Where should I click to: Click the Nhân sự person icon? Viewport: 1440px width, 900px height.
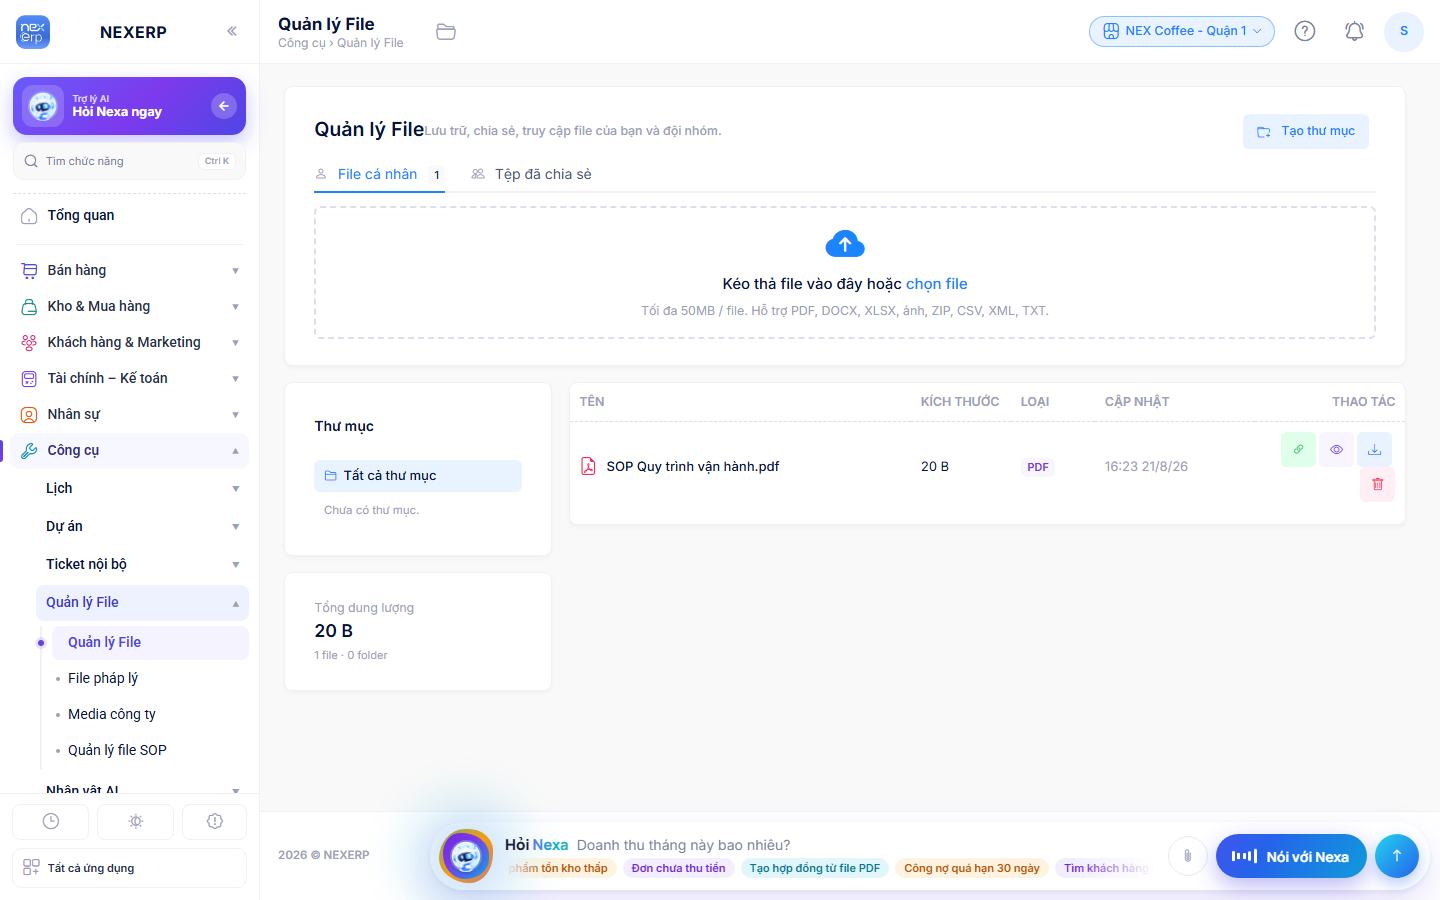point(29,415)
